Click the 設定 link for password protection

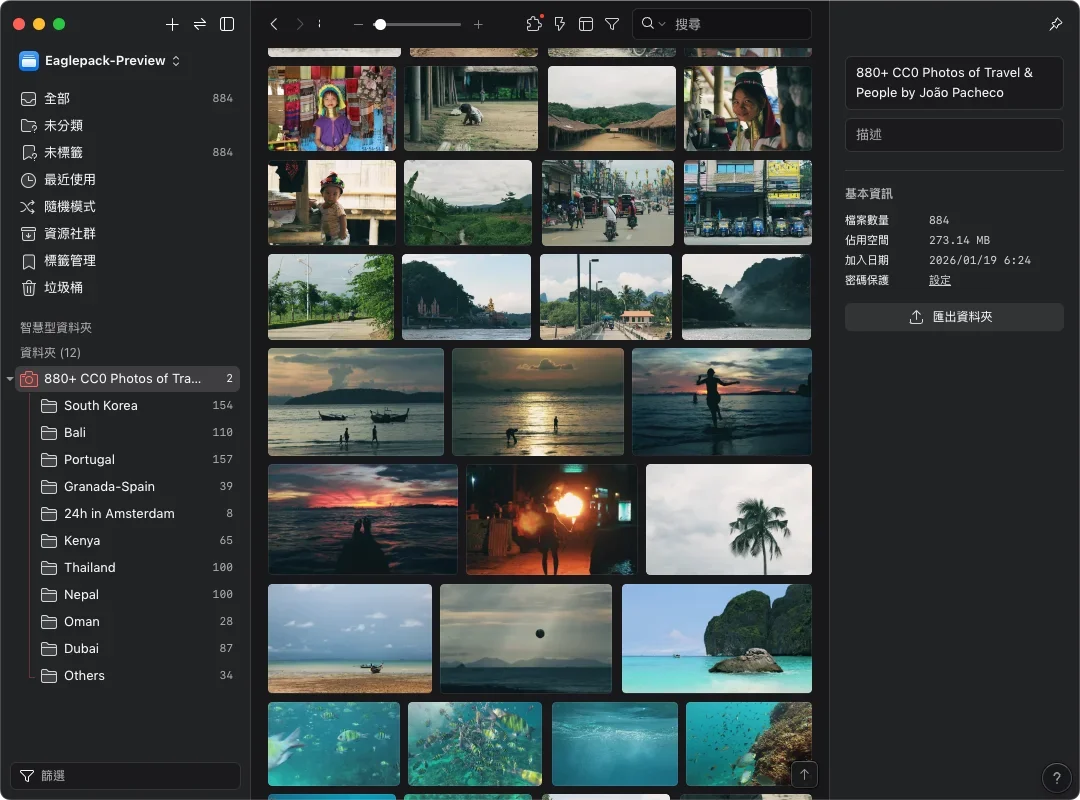(x=939, y=280)
